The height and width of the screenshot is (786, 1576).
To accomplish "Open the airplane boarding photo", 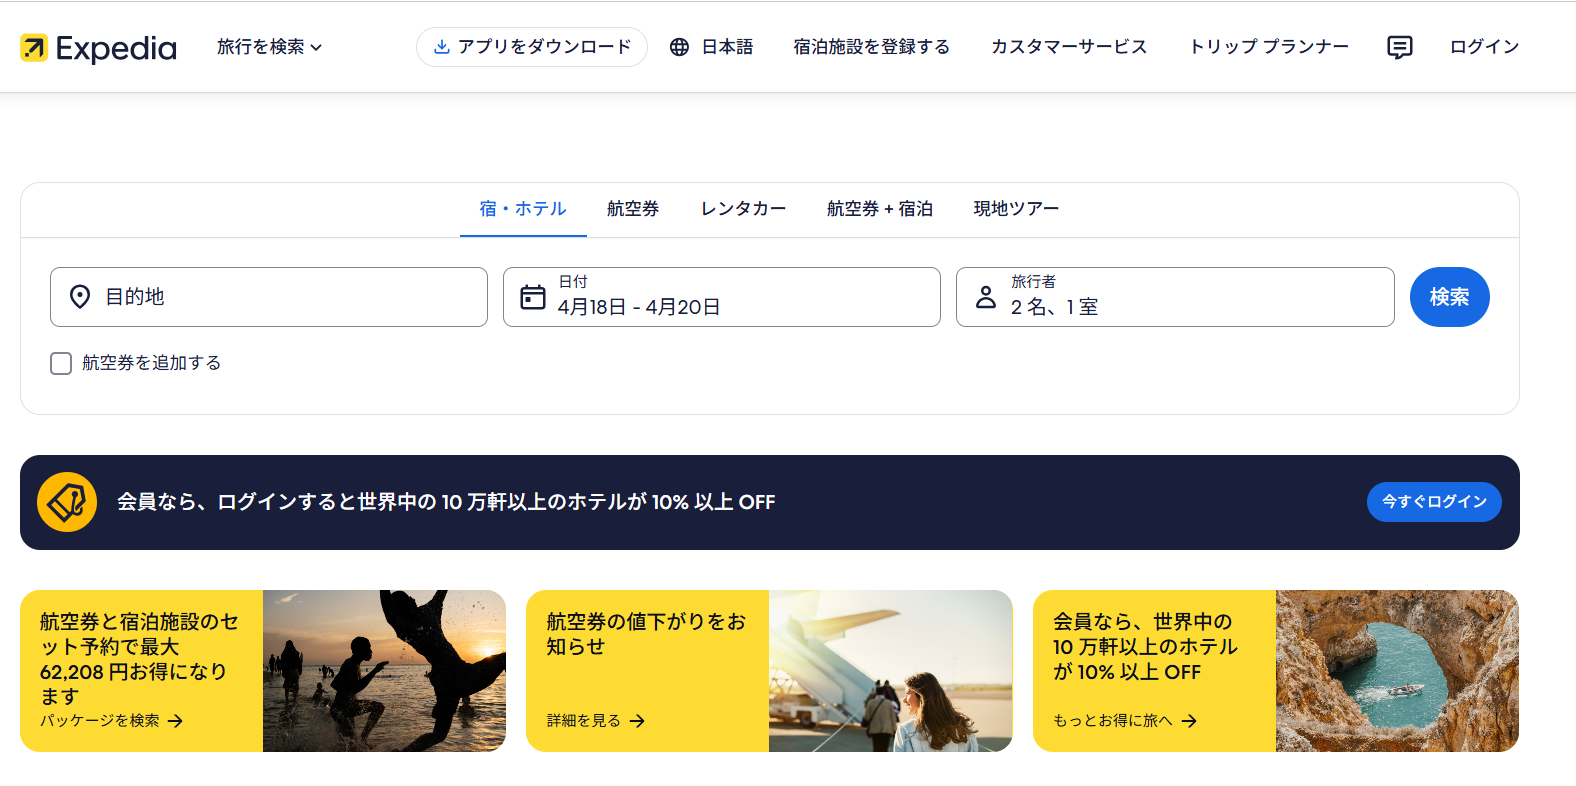I will click(x=891, y=671).
